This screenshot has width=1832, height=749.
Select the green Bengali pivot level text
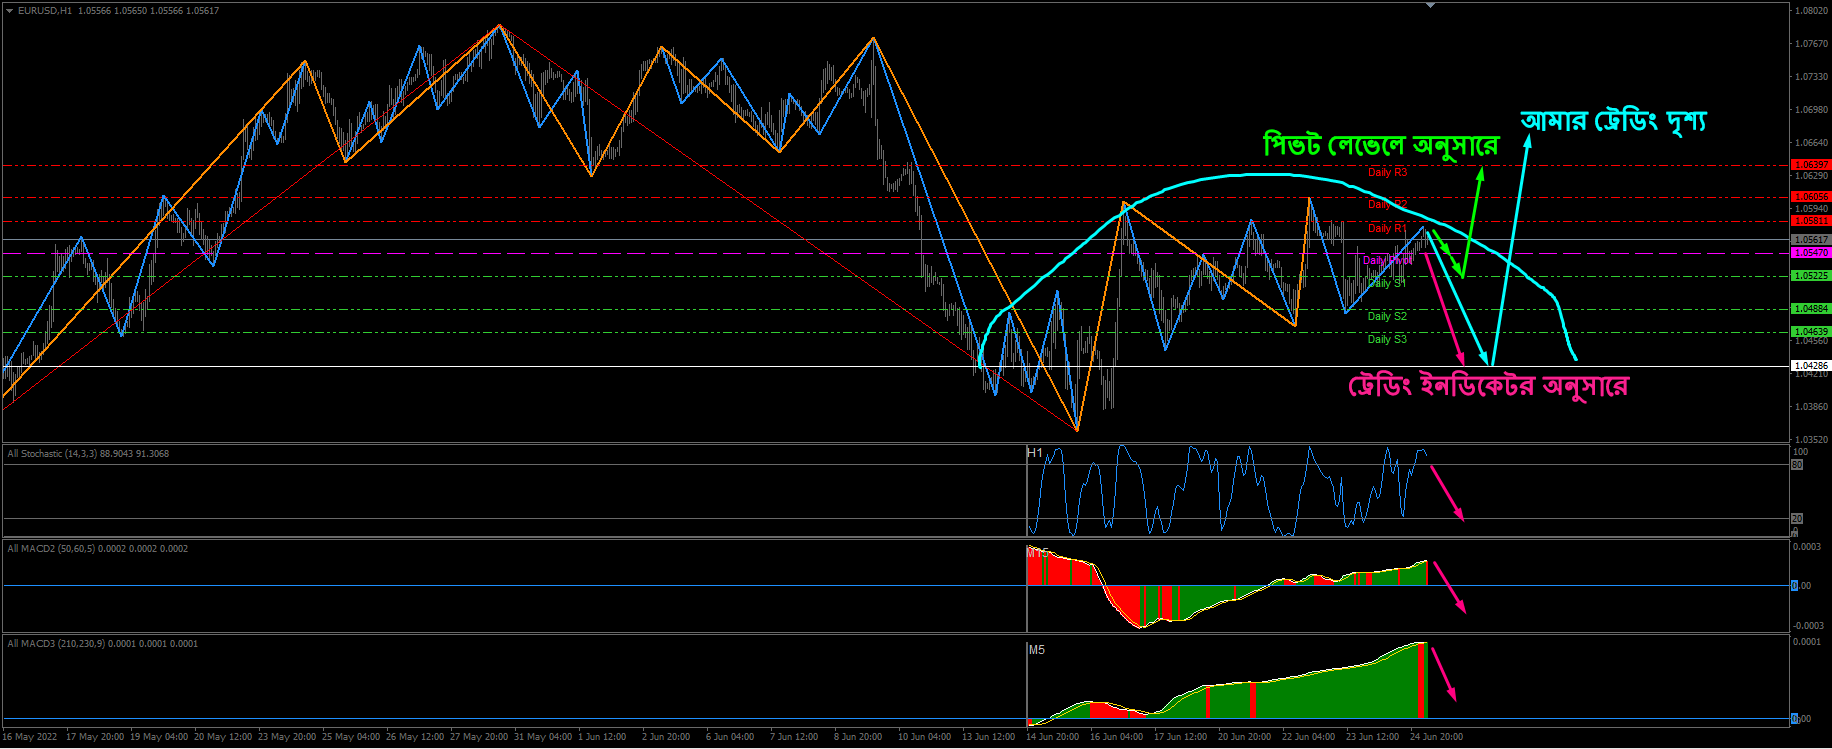coord(1380,145)
